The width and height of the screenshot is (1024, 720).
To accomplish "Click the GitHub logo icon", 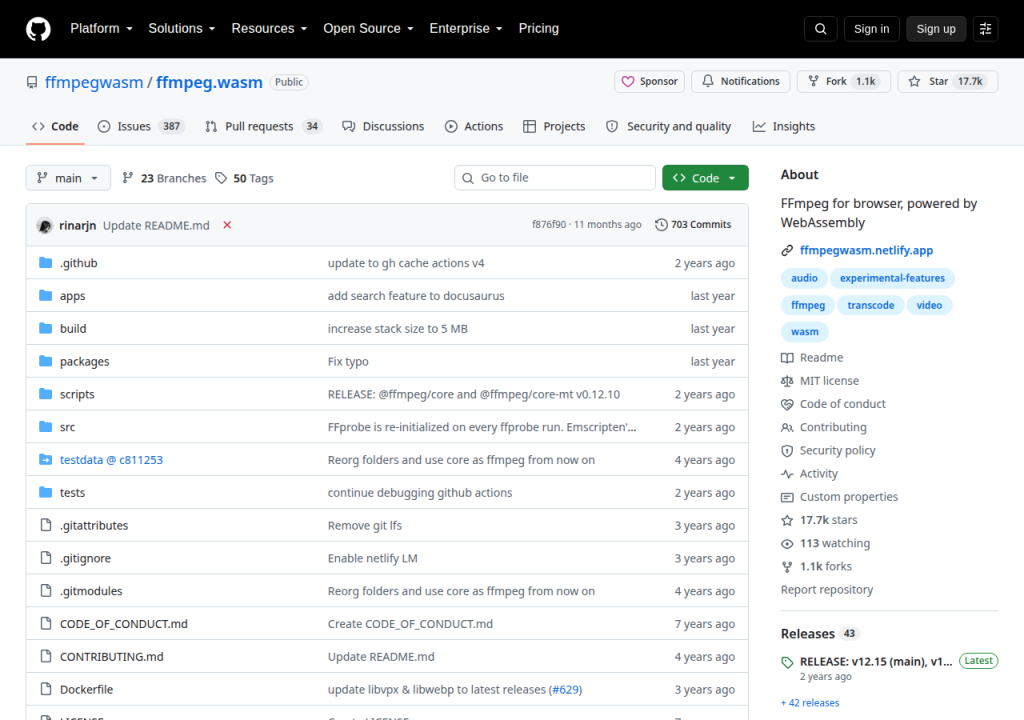I will [38, 29].
